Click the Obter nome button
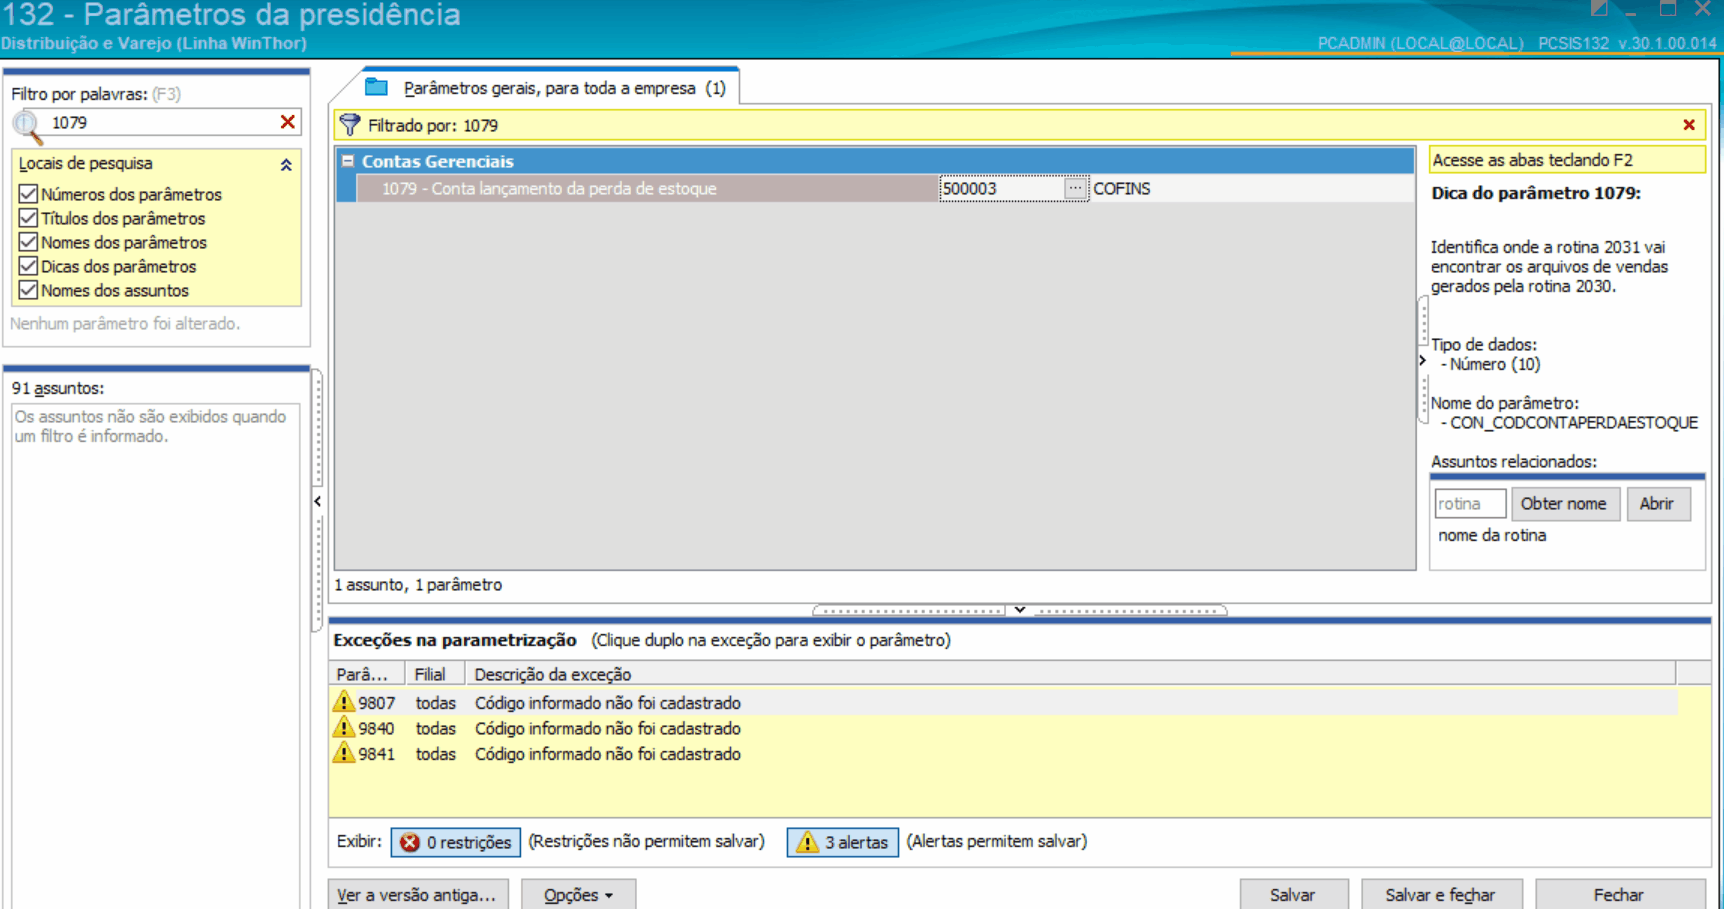This screenshot has width=1724, height=909. tap(1565, 503)
